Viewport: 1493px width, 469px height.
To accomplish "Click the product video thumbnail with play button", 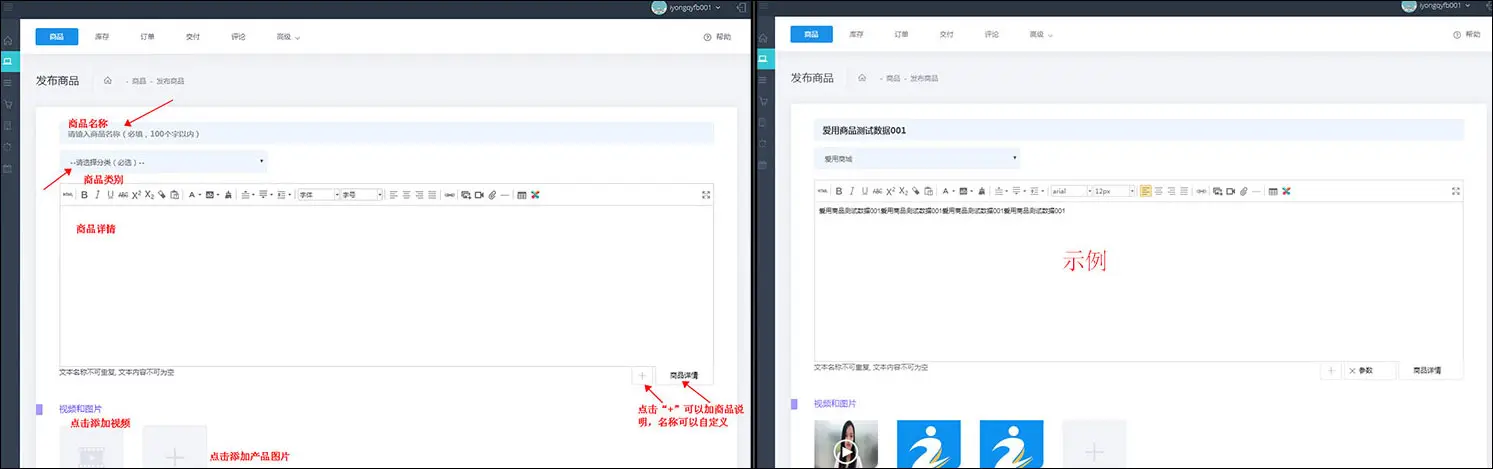I will click(x=846, y=444).
